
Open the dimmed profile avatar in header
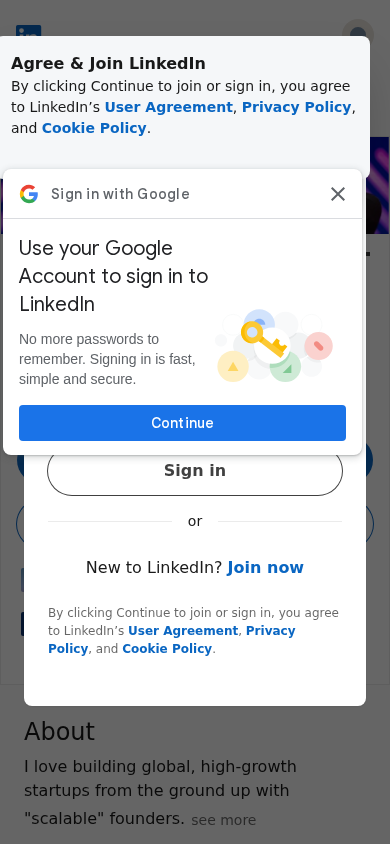358,29
